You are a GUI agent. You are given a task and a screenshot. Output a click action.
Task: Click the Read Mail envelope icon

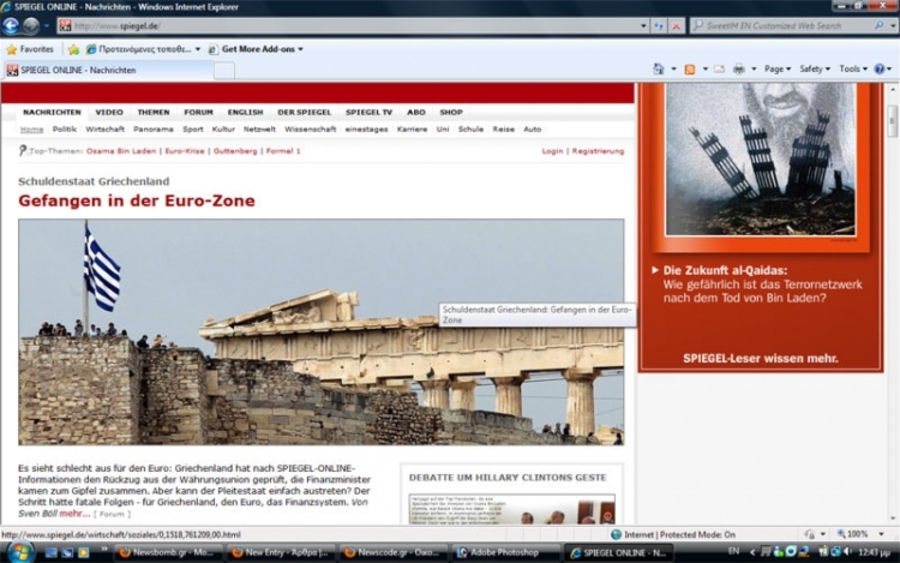click(x=719, y=69)
